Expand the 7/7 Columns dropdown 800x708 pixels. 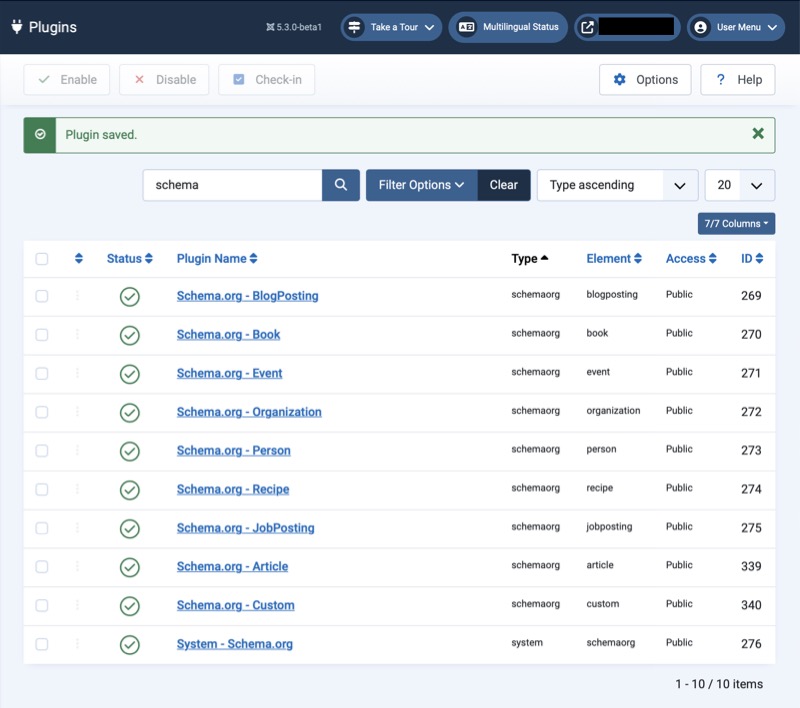tap(736, 224)
